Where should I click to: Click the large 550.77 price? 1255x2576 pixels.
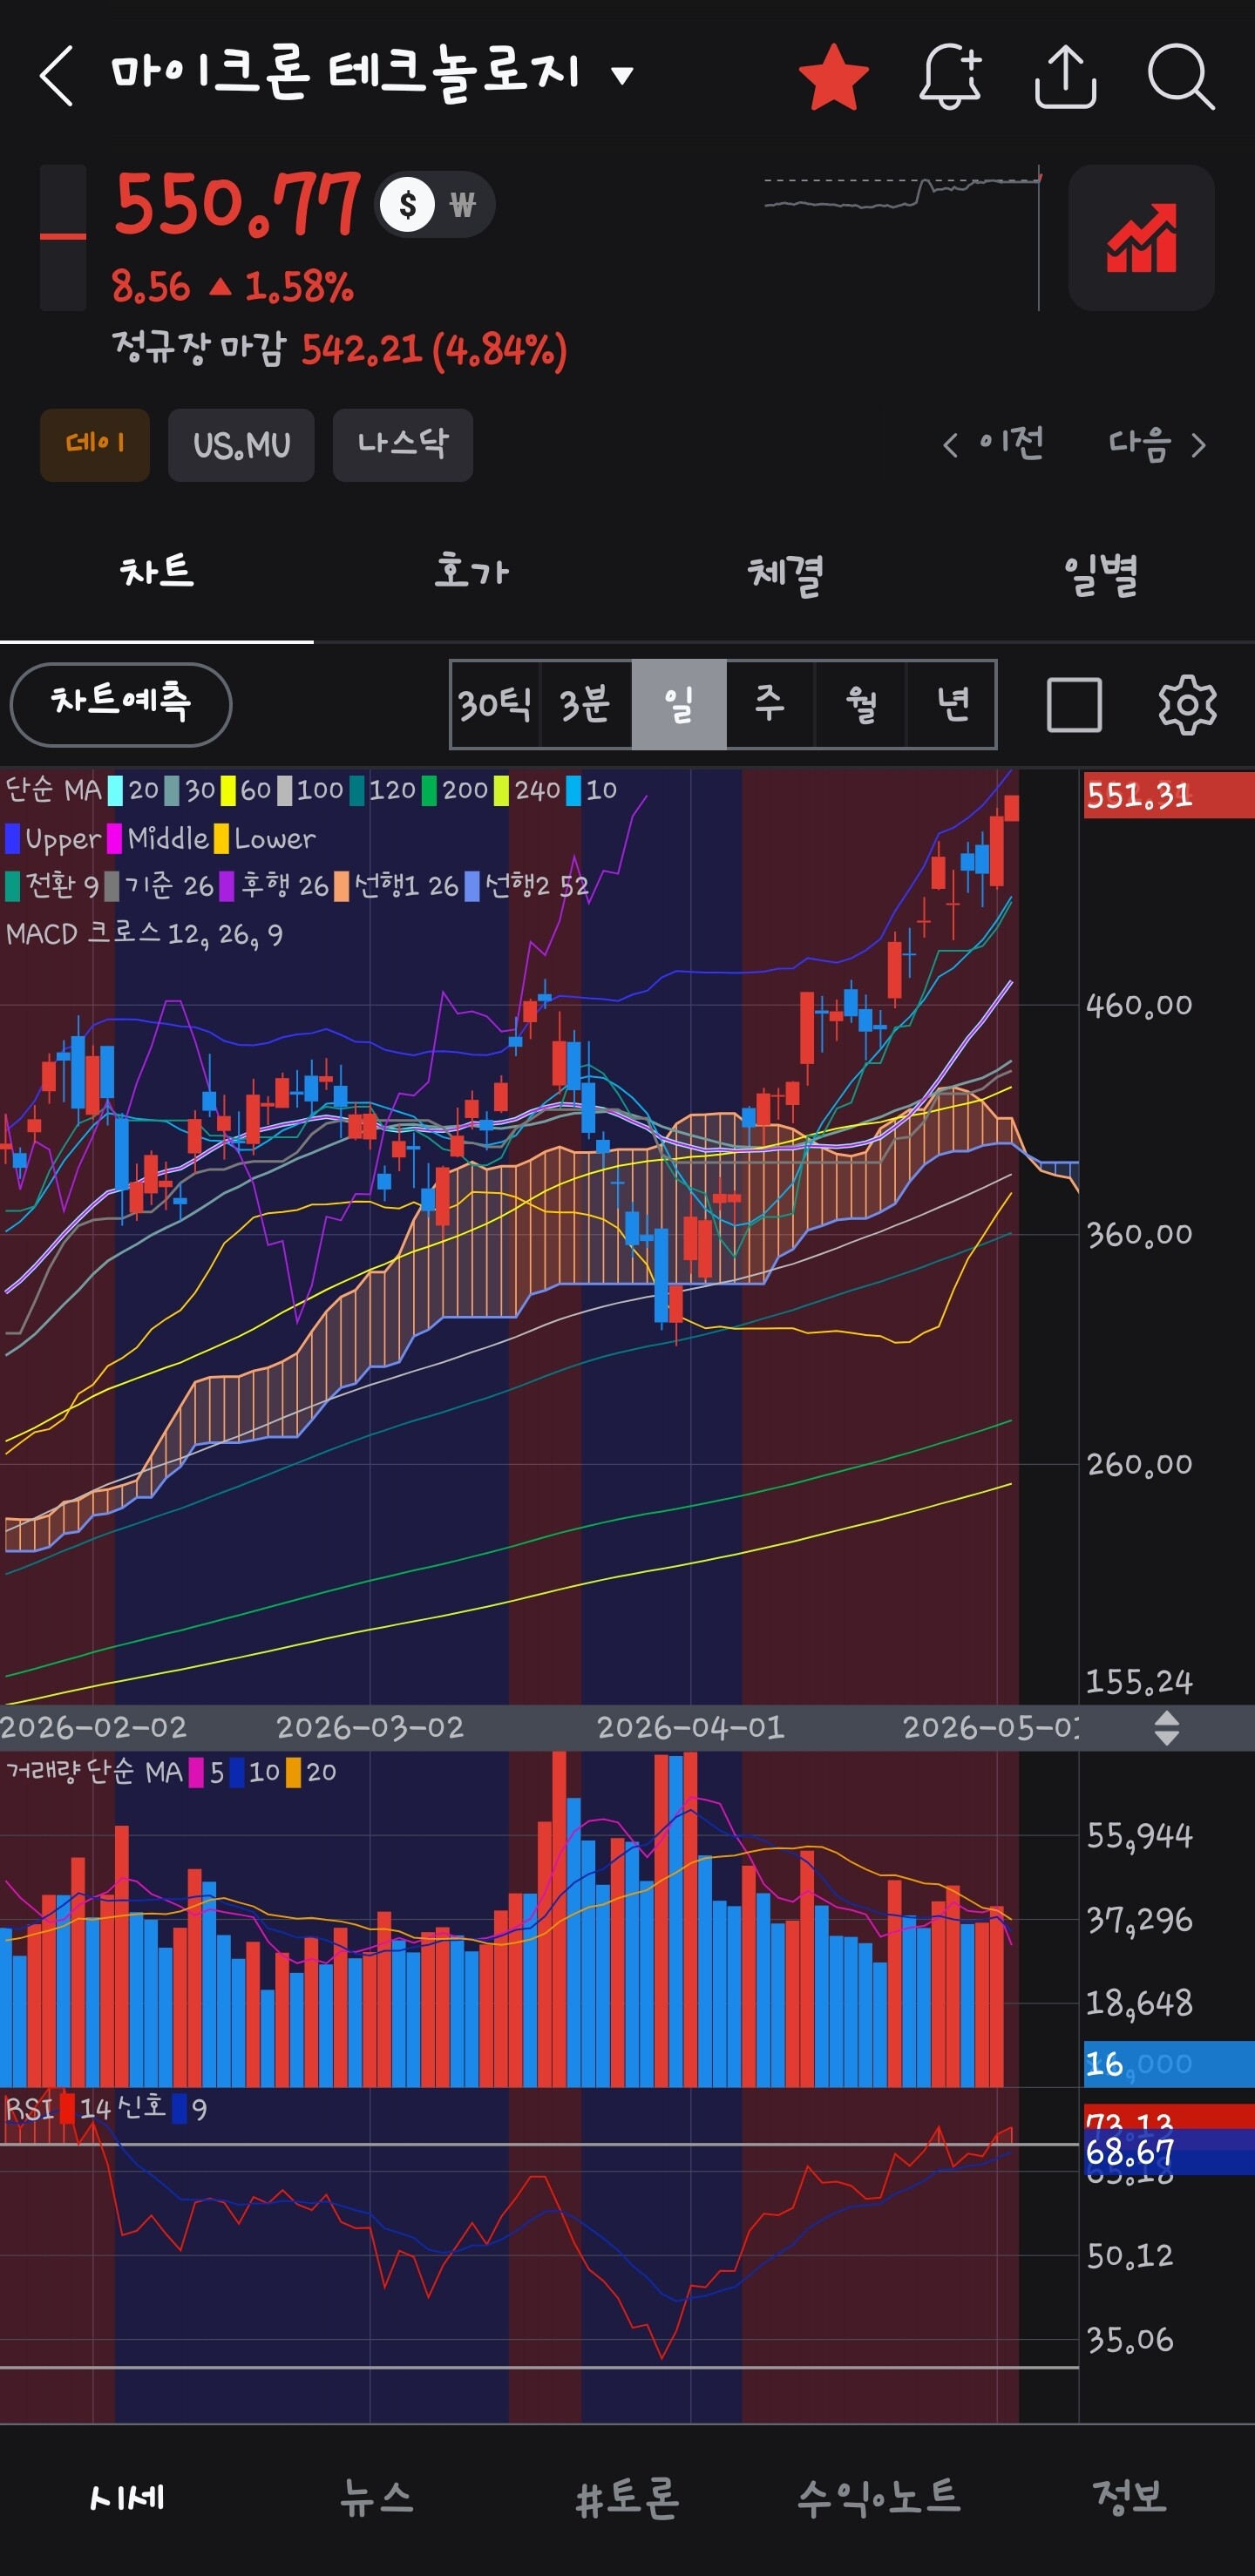(237, 204)
